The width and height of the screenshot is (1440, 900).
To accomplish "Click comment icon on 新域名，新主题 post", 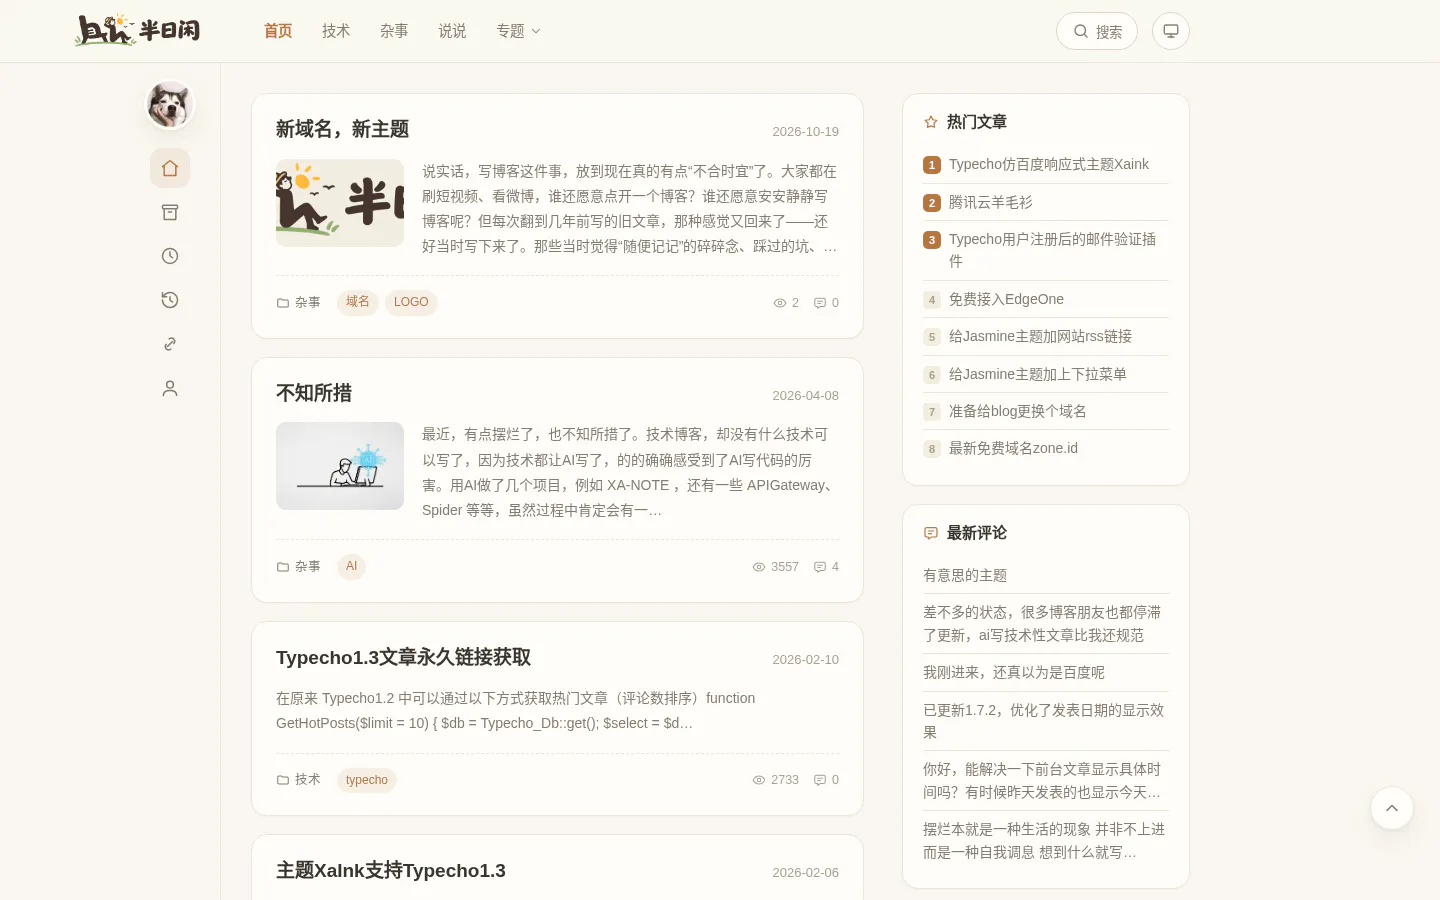I will tap(820, 303).
